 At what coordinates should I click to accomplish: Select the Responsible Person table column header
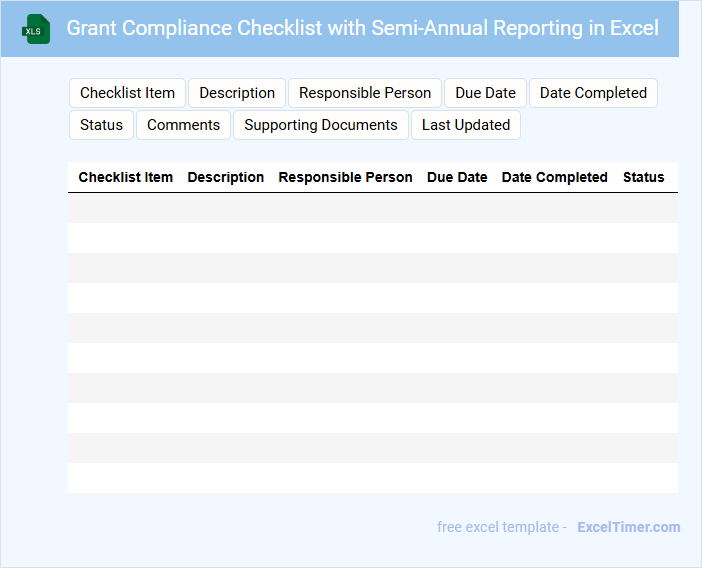(x=345, y=177)
